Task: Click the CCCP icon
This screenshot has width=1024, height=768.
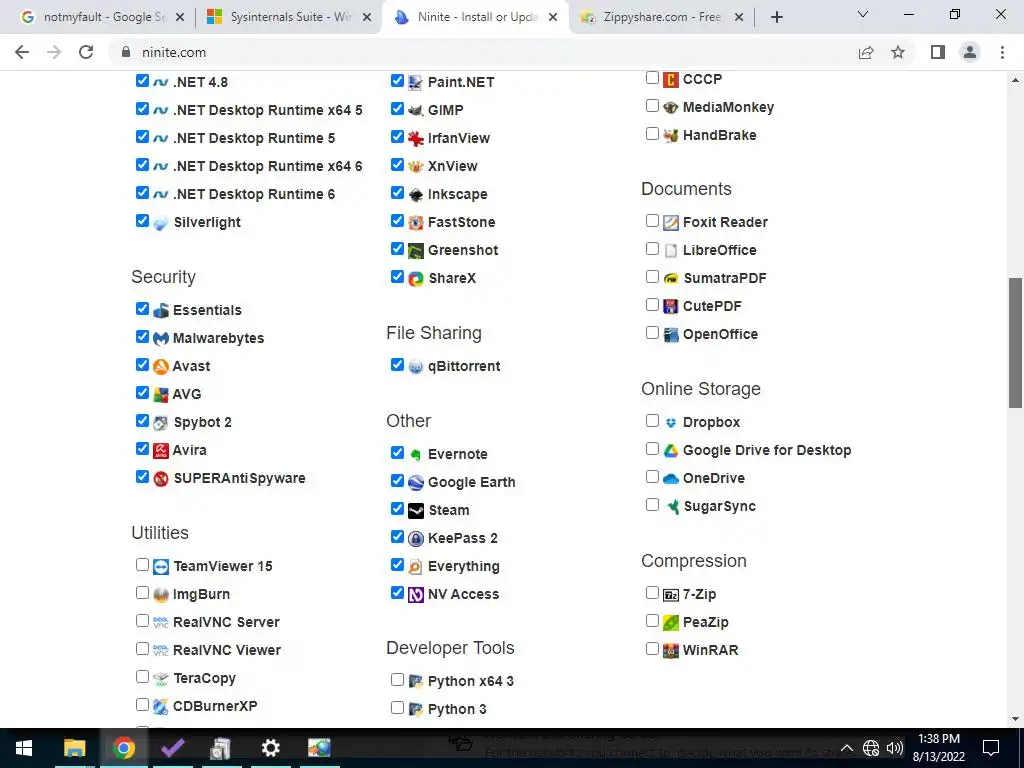Action: tap(671, 80)
